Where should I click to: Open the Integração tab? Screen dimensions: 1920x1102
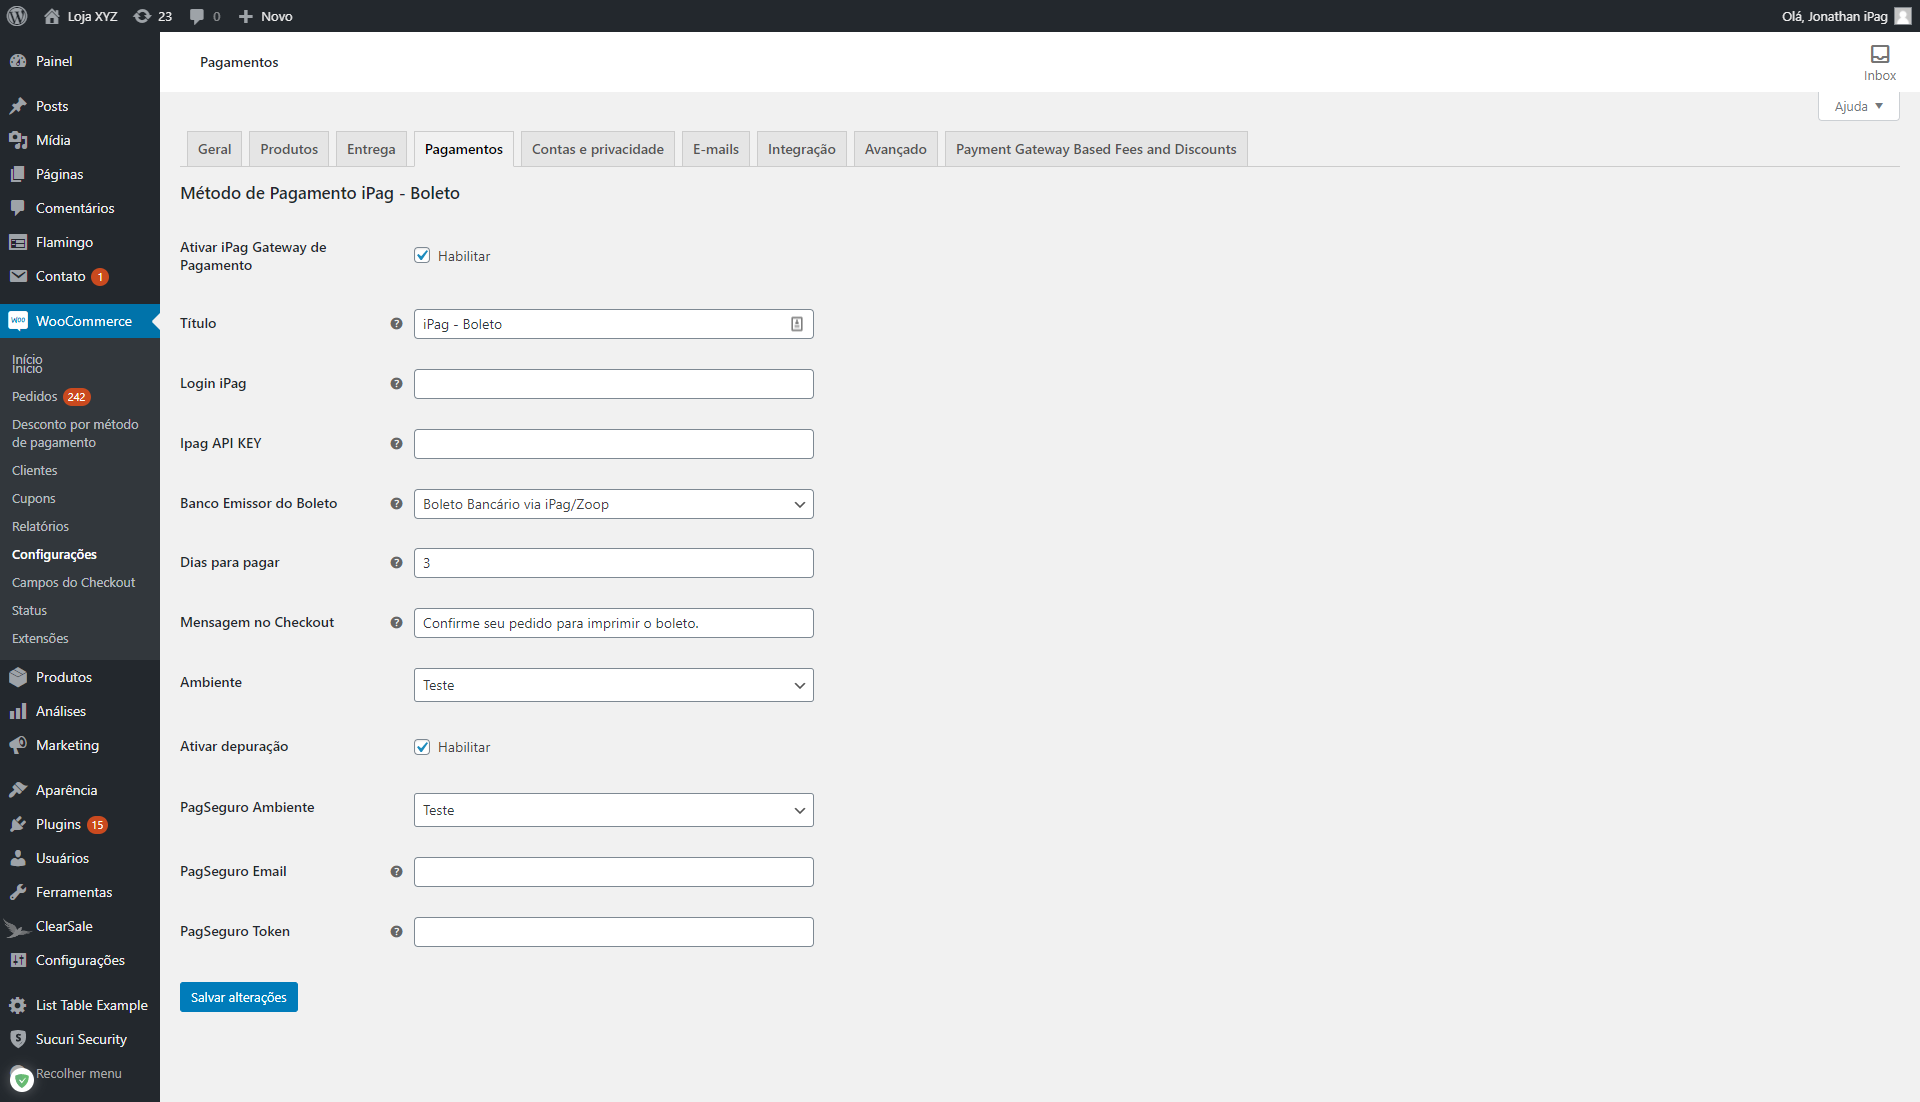tap(801, 149)
